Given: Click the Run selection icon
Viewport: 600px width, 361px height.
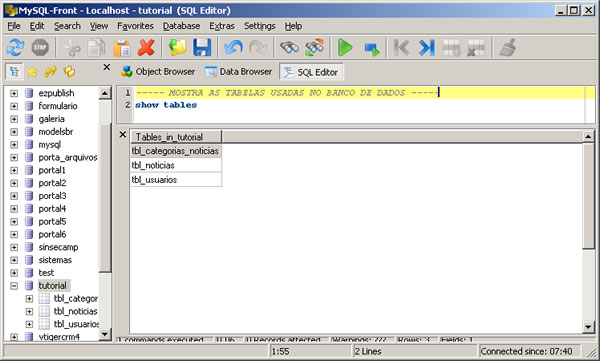Looking at the screenshot, I should [371, 49].
